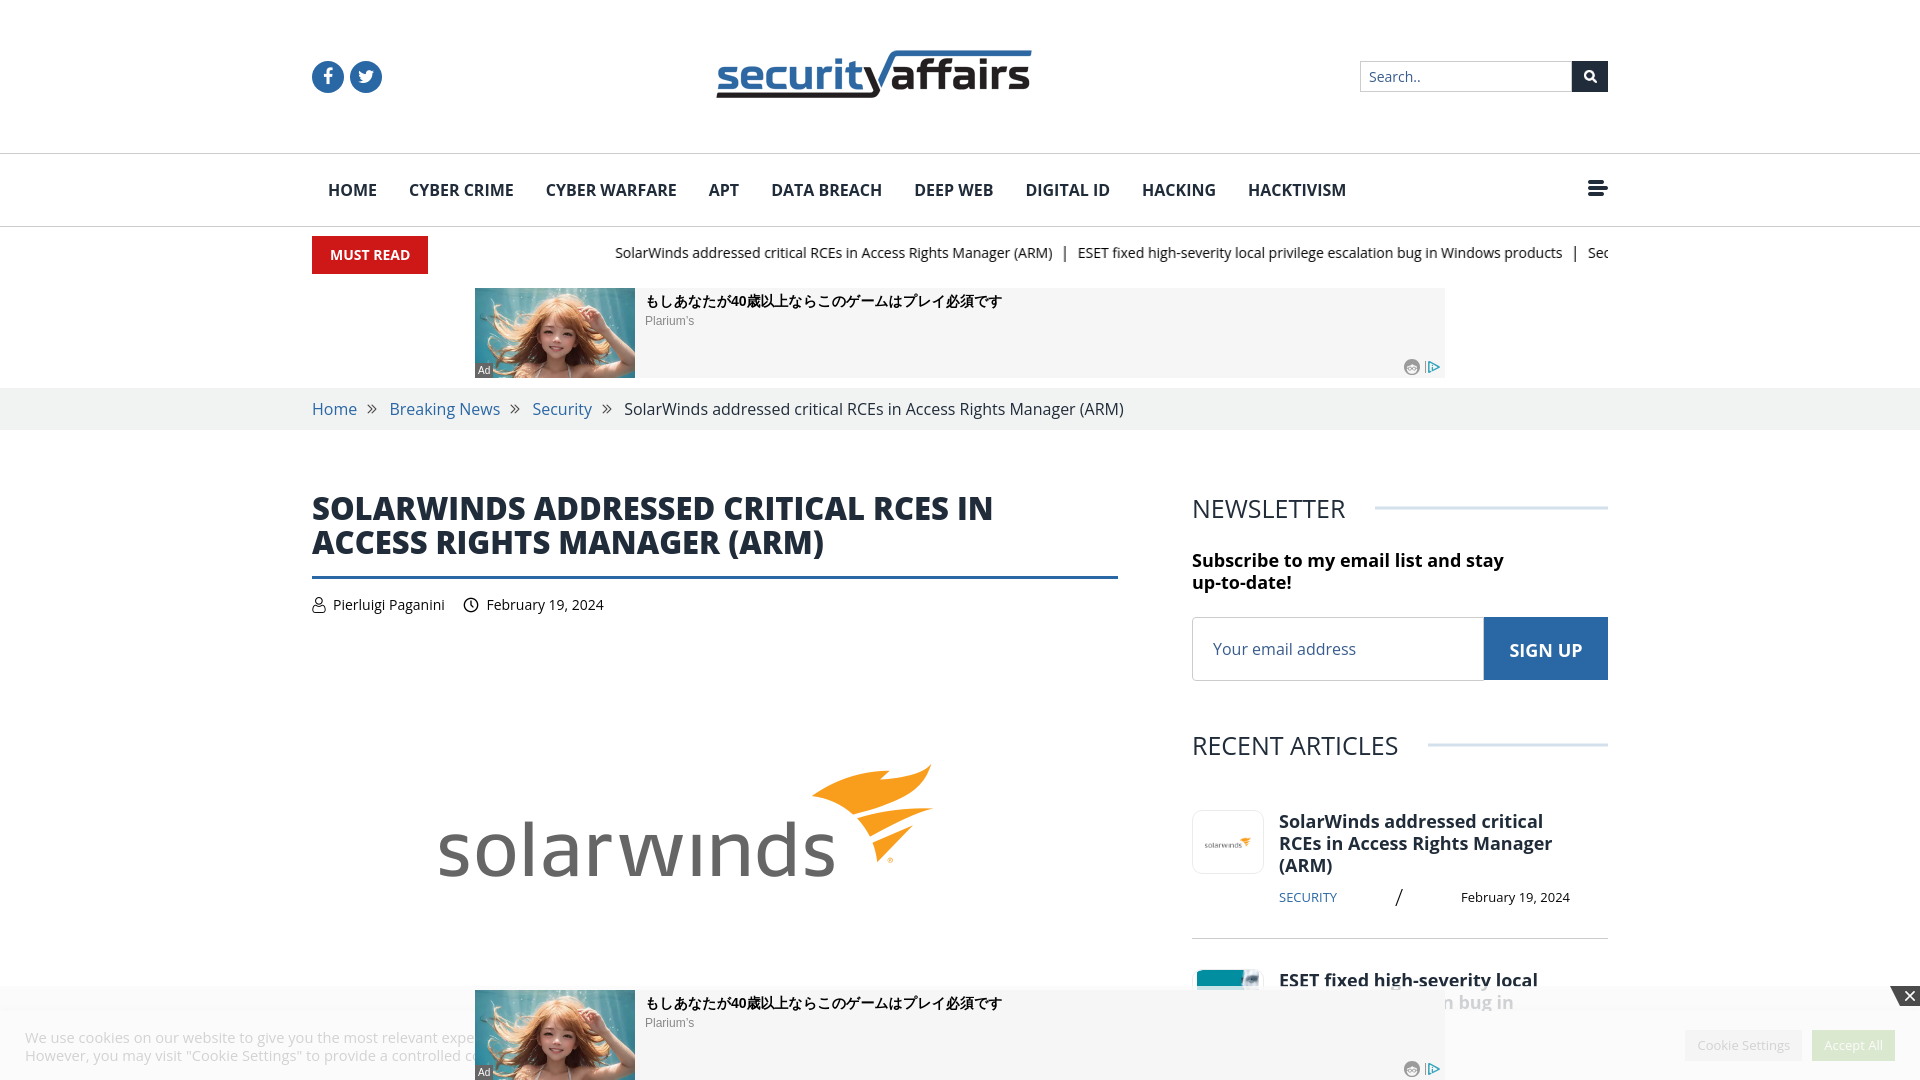
Task: Click the Breaking News breadcrumb link
Action: 444,409
